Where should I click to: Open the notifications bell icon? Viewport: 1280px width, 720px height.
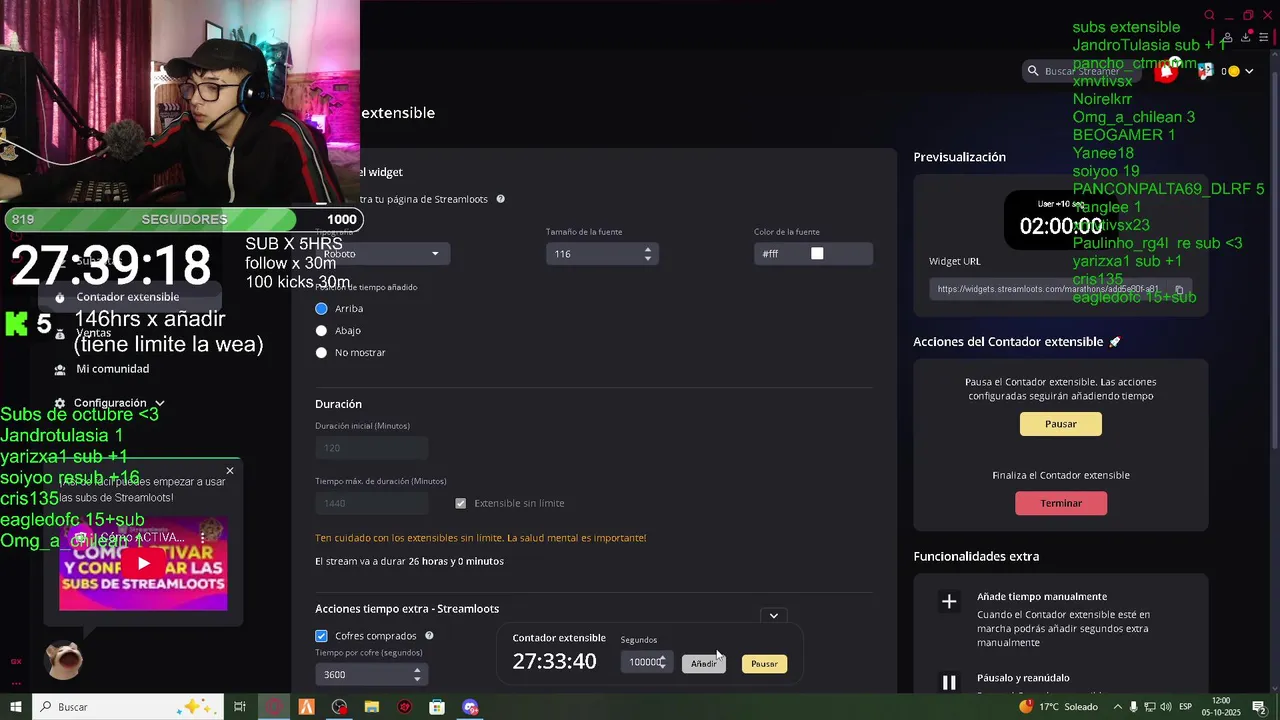(1166, 71)
